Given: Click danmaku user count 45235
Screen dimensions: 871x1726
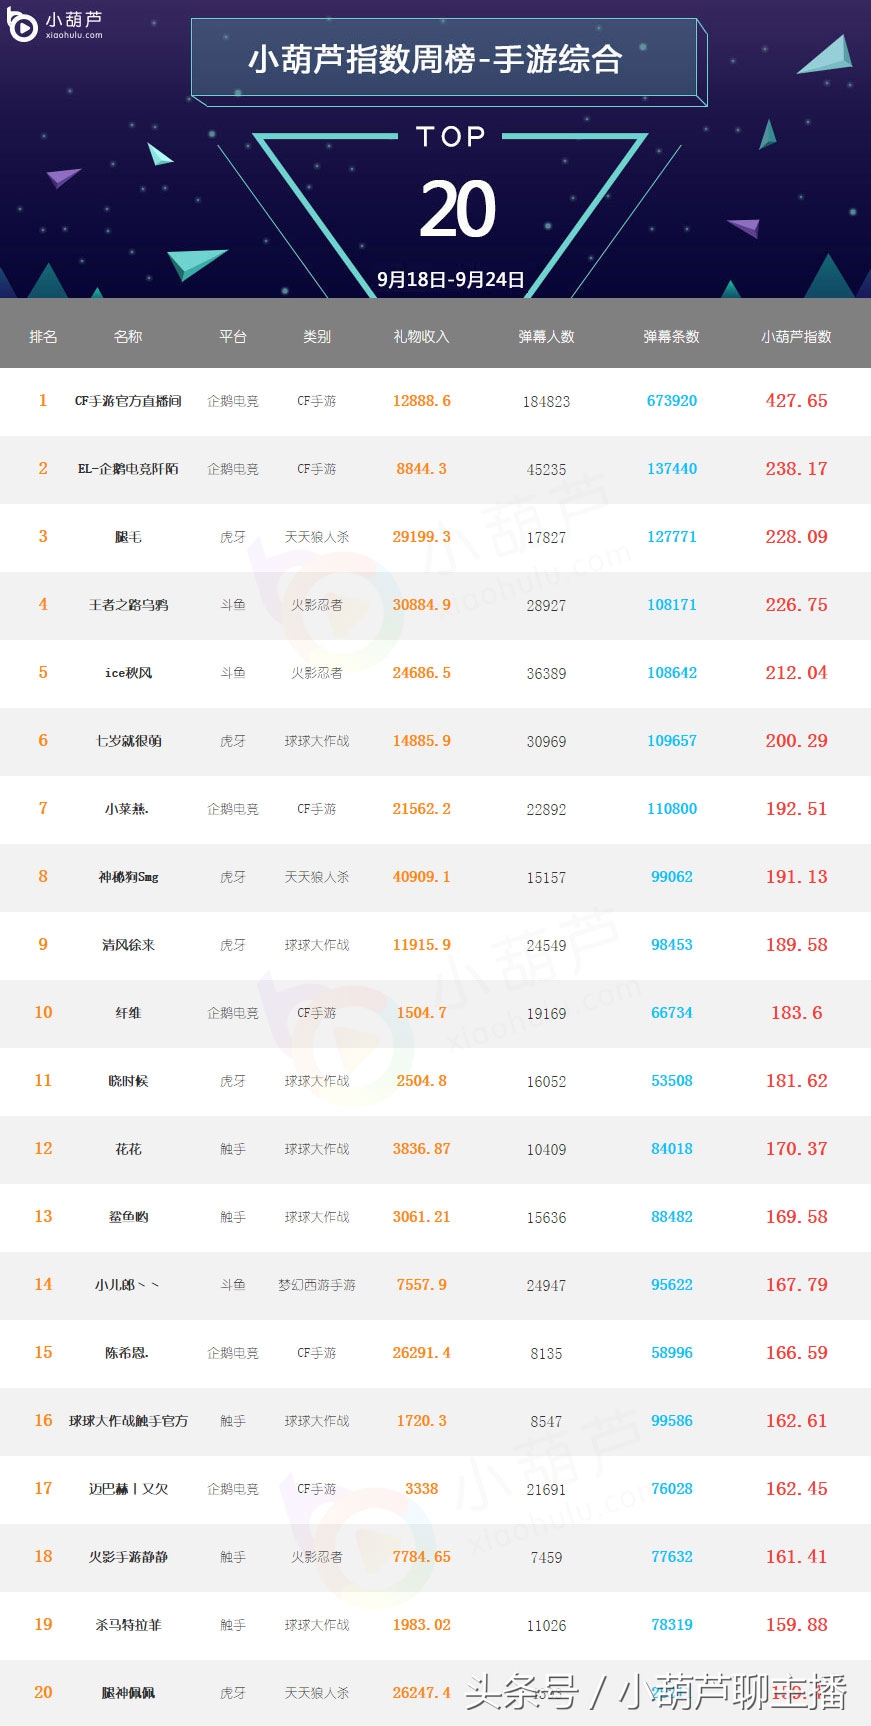Looking at the screenshot, I should coord(546,470).
